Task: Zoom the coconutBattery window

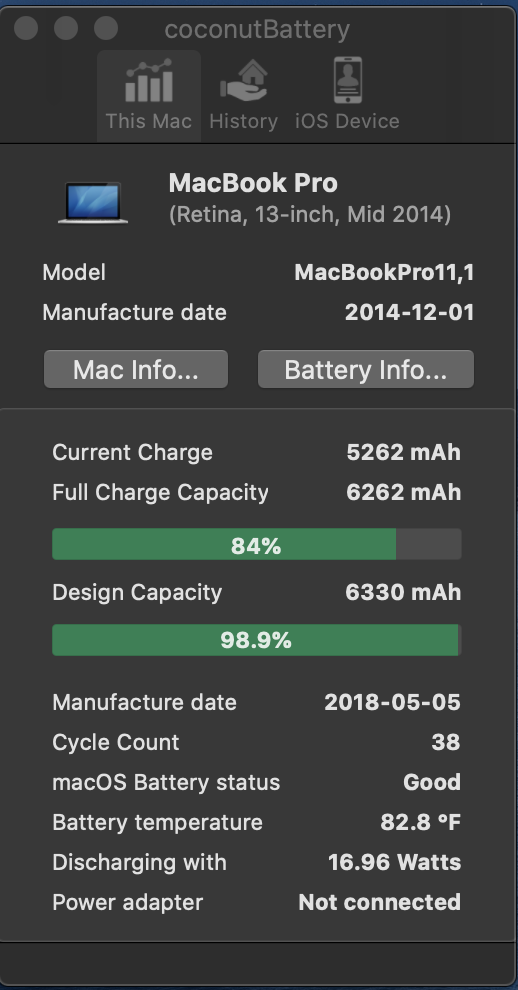Action: pyautogui.click(x=106, y=28)
